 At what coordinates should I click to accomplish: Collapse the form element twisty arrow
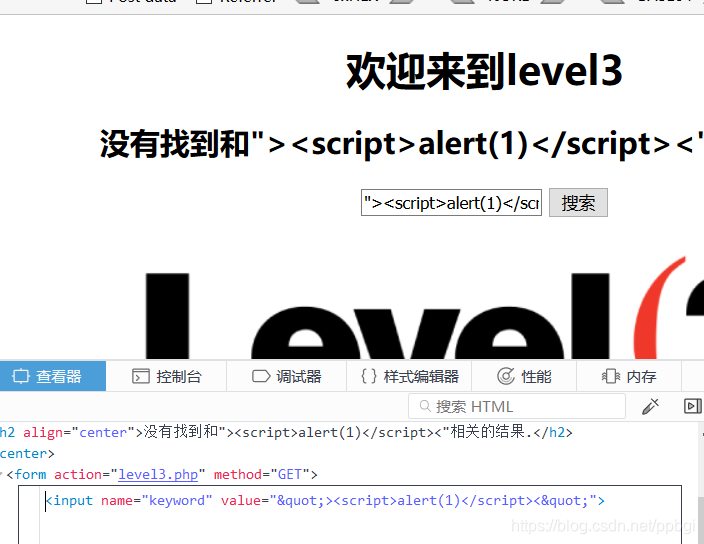pos(1,474)
